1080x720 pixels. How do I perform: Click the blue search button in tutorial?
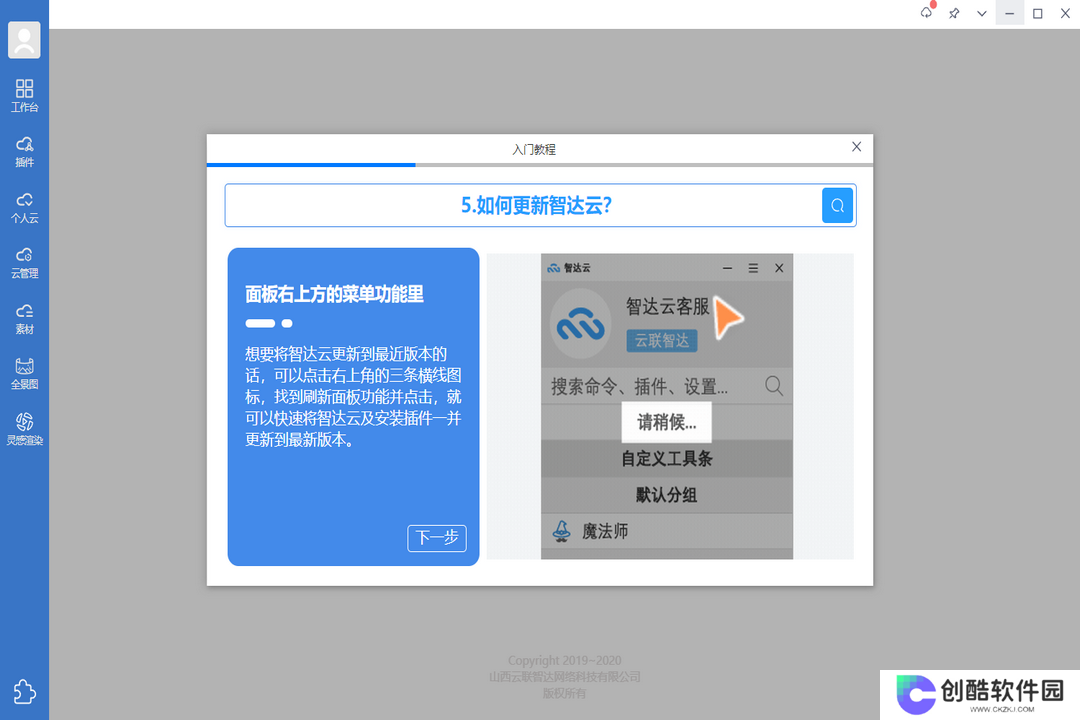coord(838,205)
